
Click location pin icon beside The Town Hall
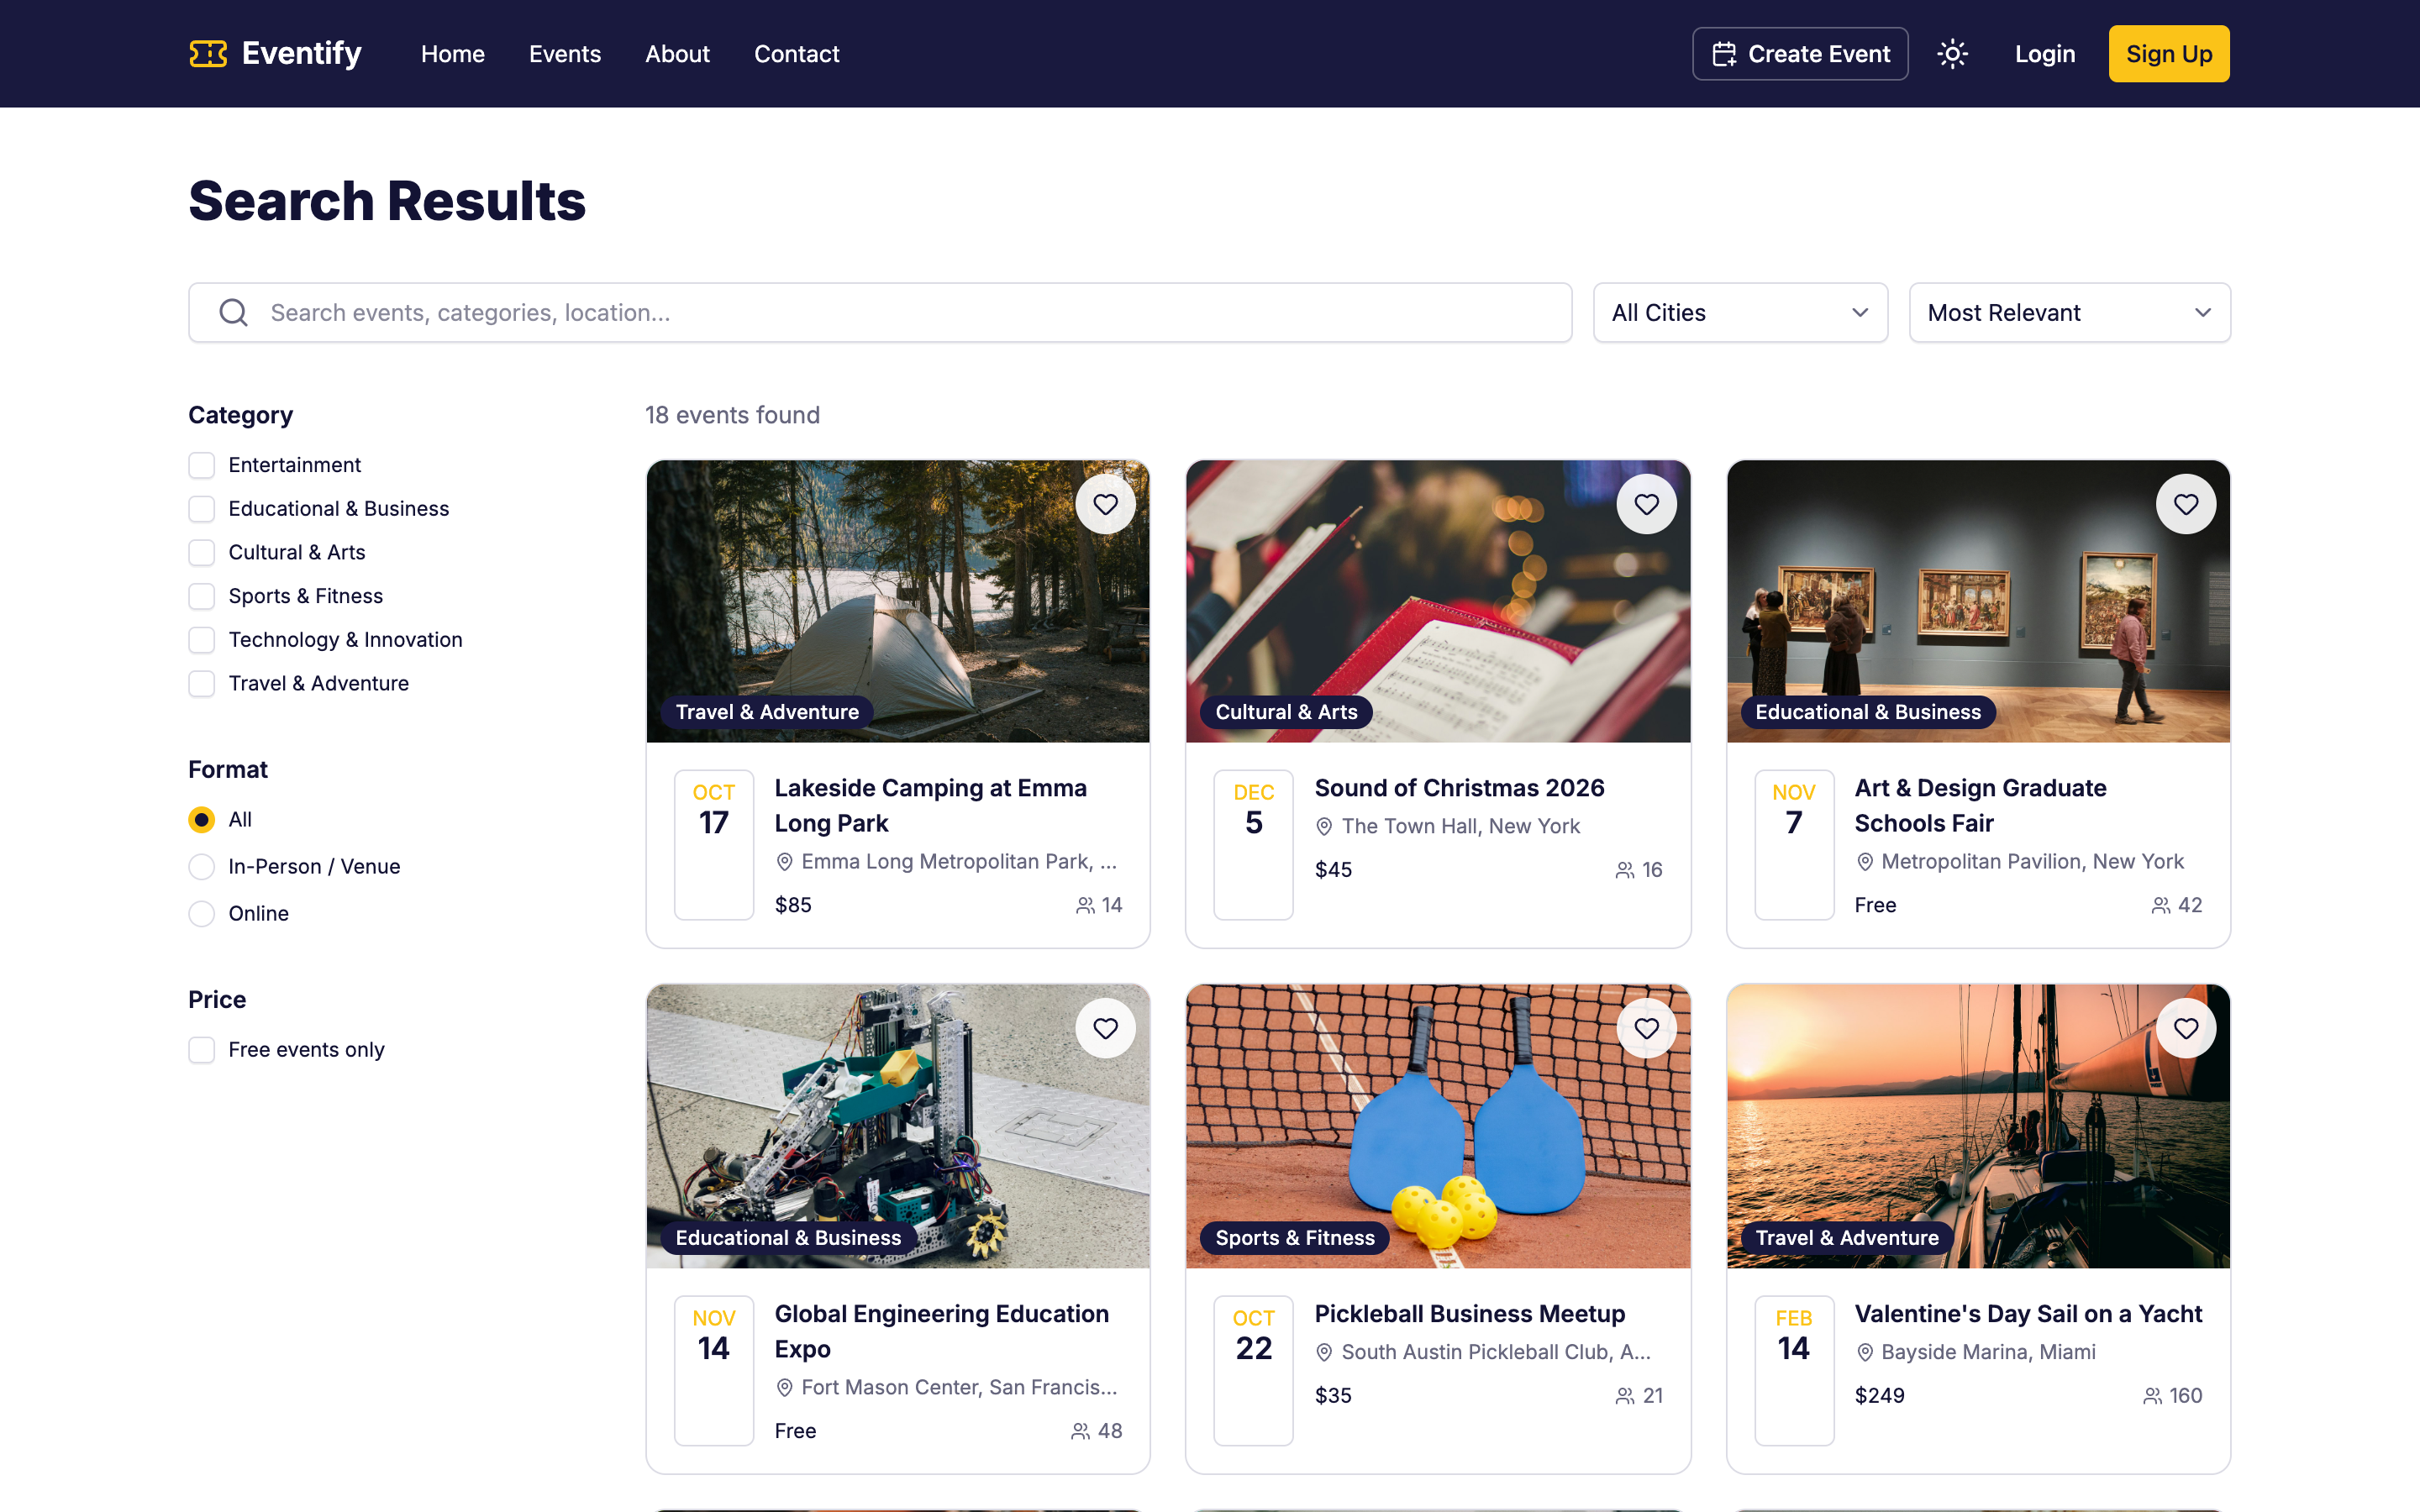pyautogui.click(x=1324, y=826)
